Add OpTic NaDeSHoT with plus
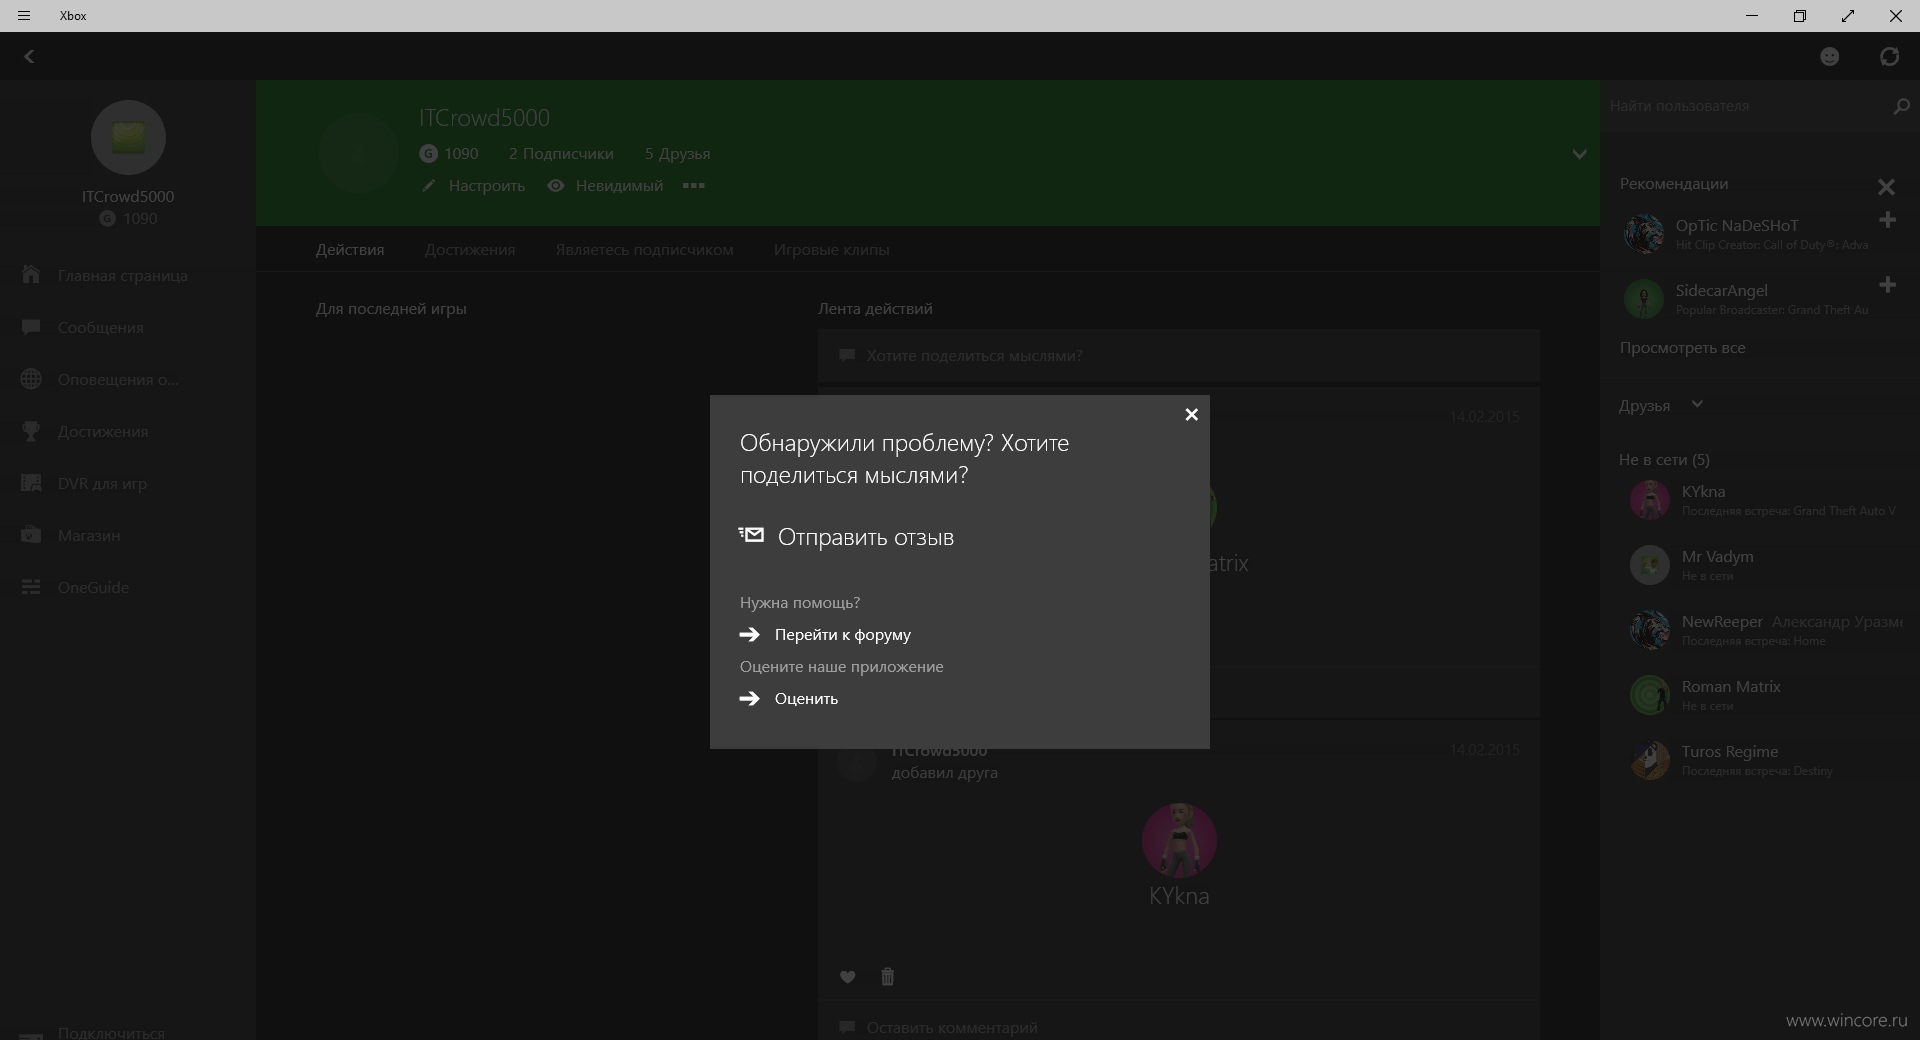Viewport: 1920px width, 1040px height. tap(1887, 220)
